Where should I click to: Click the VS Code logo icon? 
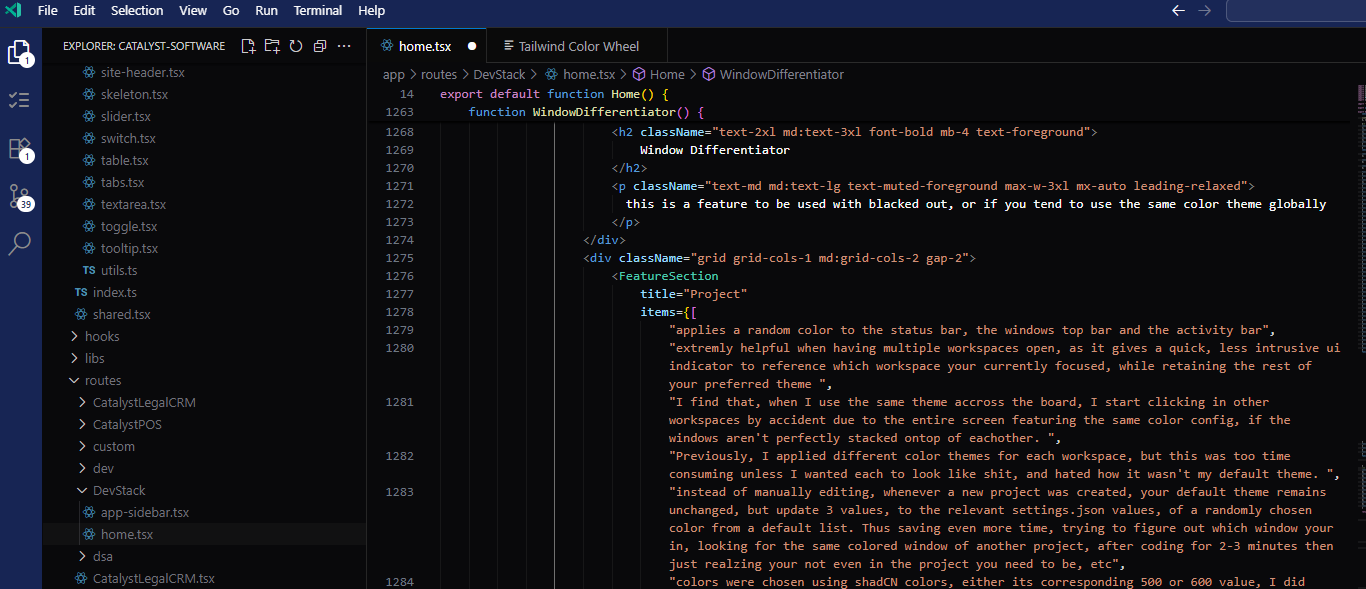13,10
